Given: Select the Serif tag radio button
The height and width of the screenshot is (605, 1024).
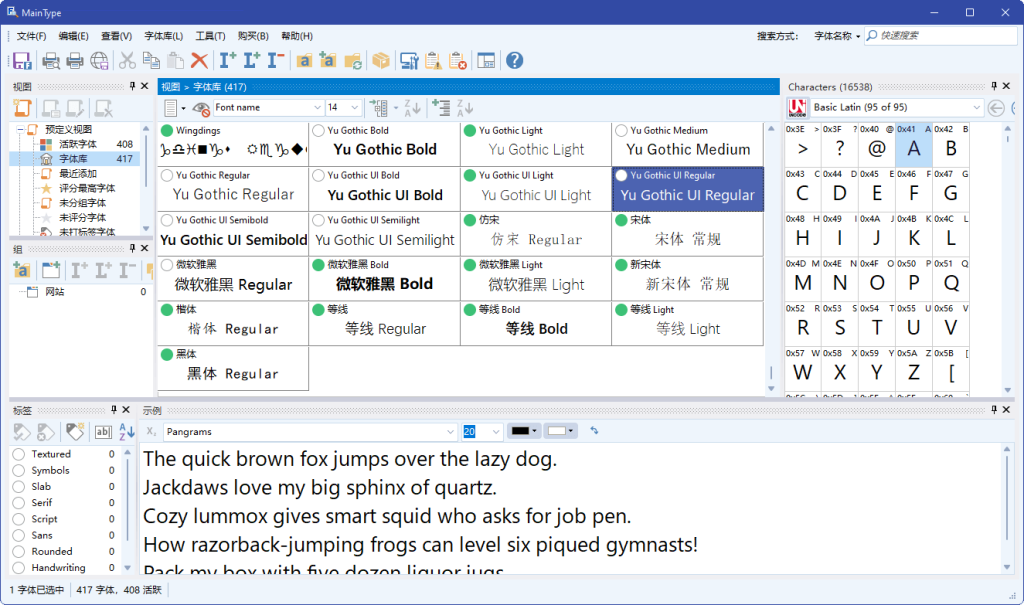Looking at the screenshot, I should (x=19, y=502).
